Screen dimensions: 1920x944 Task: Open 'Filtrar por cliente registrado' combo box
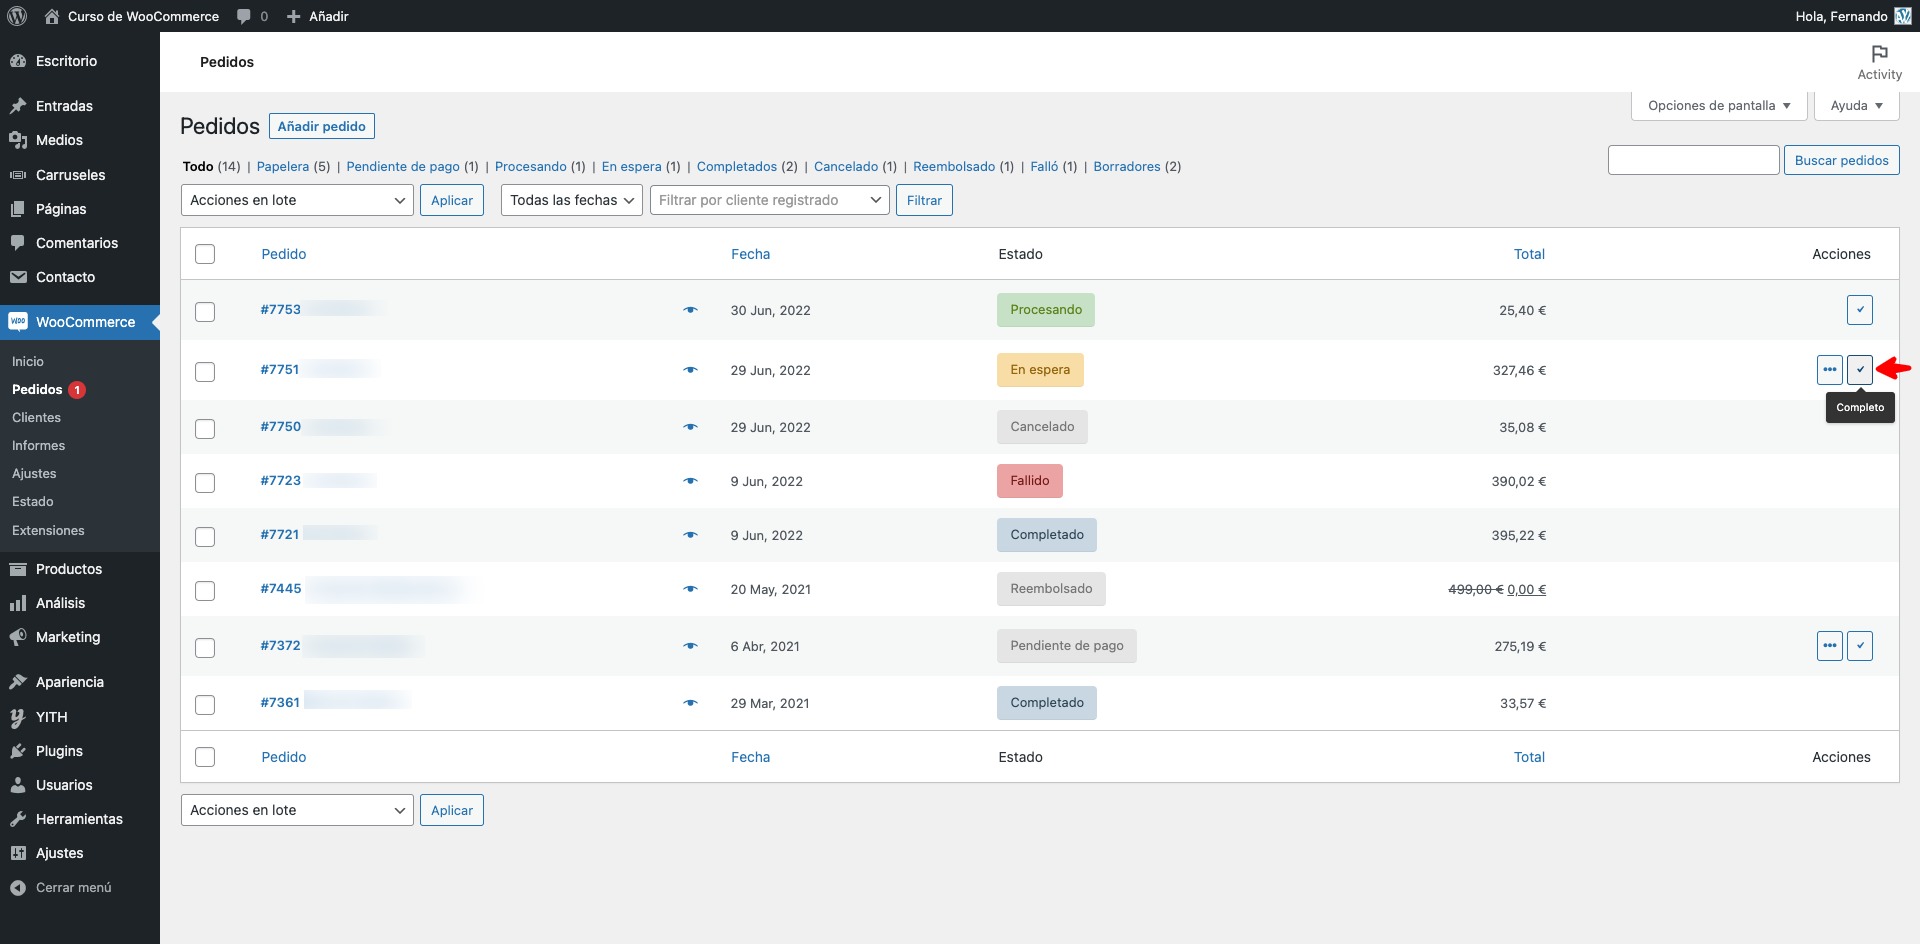click(x=769, y=200)
